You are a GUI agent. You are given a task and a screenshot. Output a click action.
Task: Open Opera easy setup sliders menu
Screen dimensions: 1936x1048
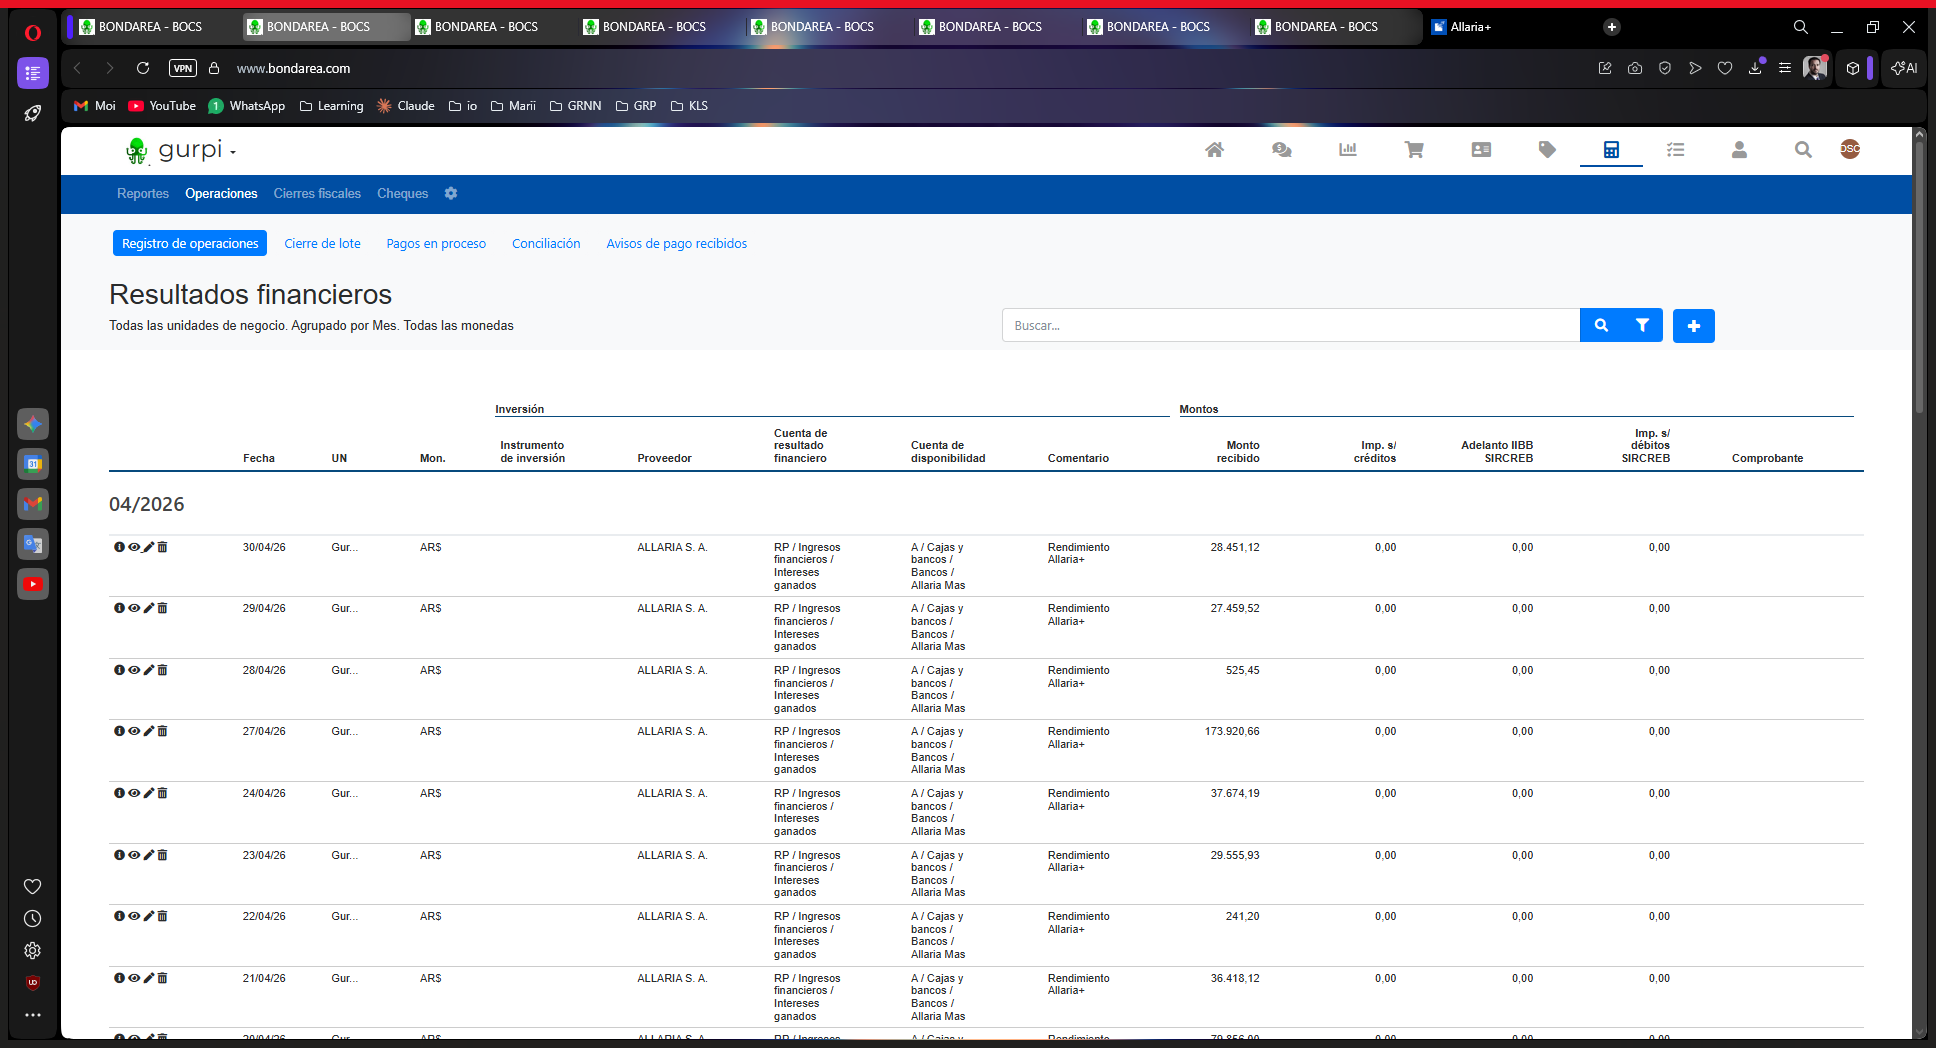point(1785,69)
